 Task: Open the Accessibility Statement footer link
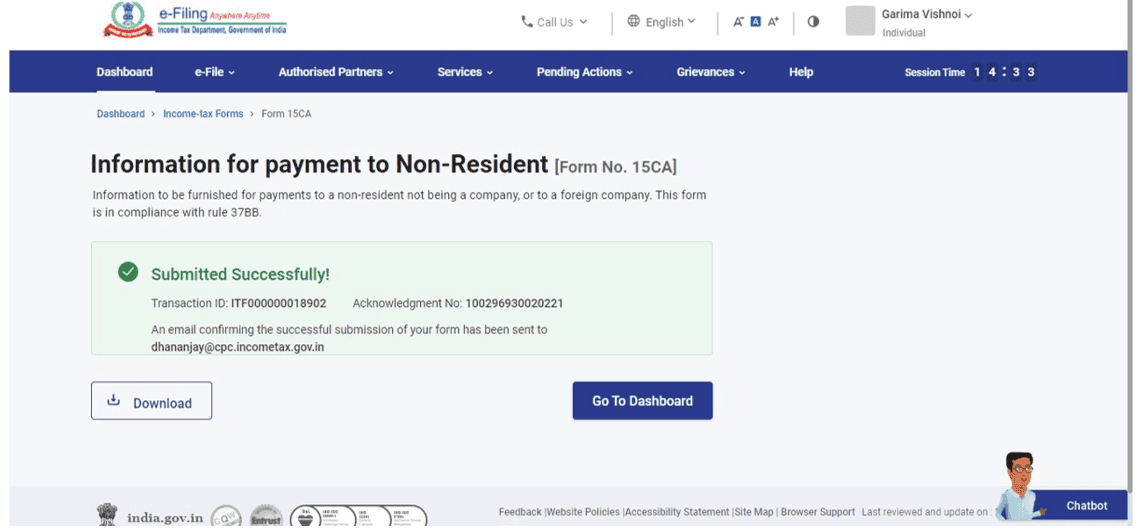(677, 512)
